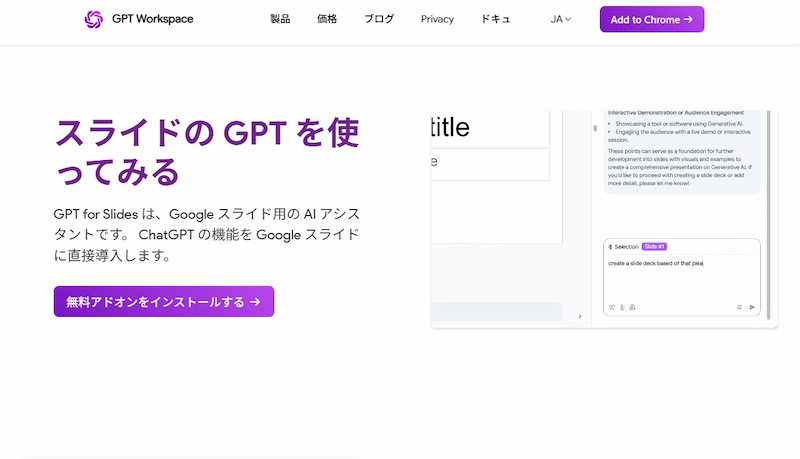Open the ドキュ navigation item
The image size is (800, 459).
pos(495,19)
